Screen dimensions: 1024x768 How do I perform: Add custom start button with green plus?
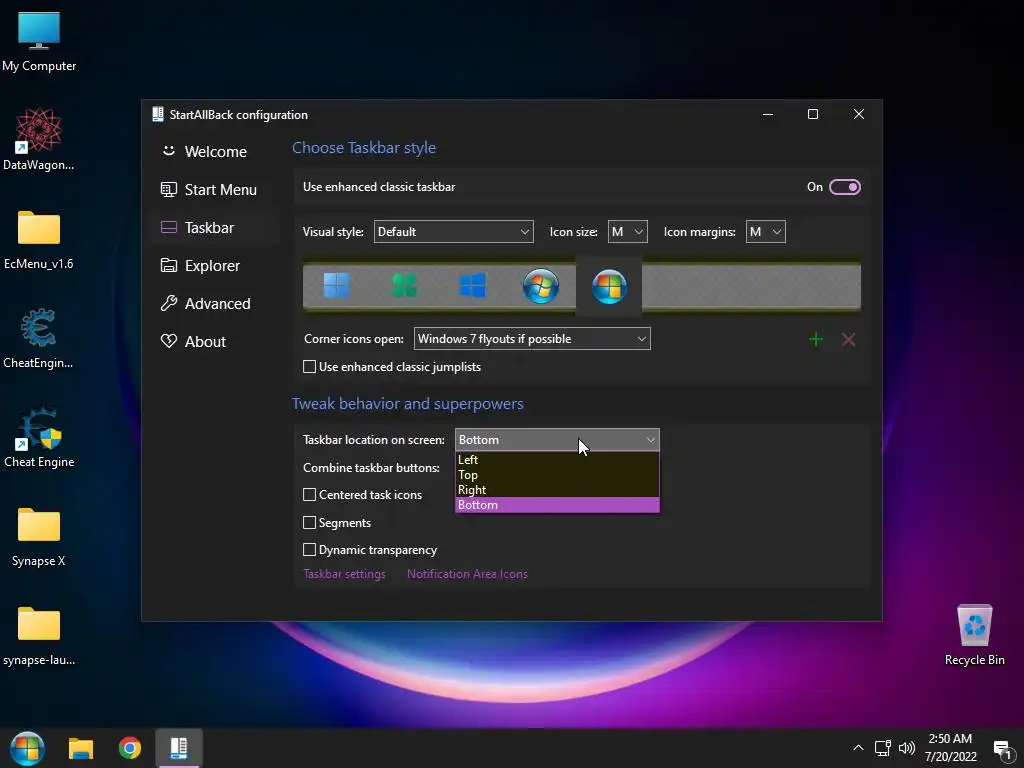(816, 339)
